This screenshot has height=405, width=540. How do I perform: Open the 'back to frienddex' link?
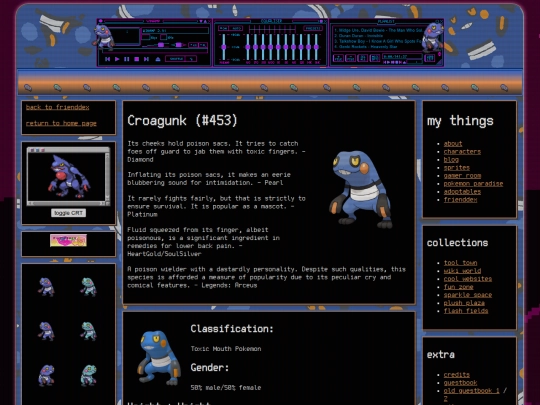click(58, 107)
